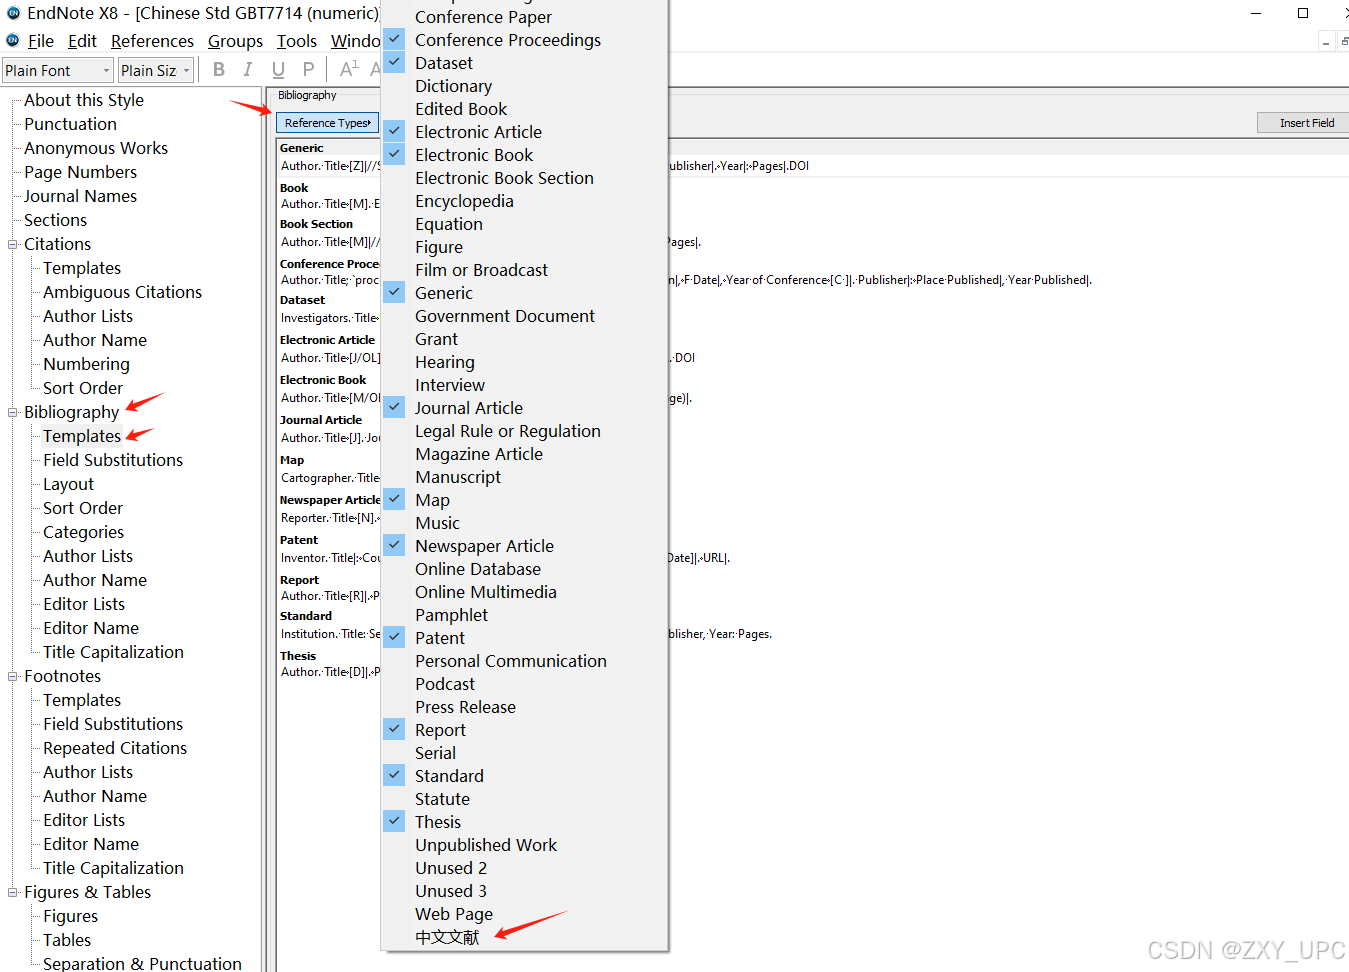
Task: Open Anonymous Works in style tree
Action: [x=96, y=148]
